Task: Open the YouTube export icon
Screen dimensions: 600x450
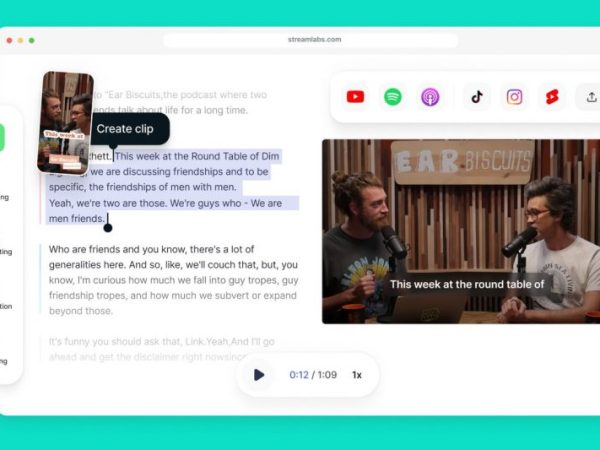Action: (x=355, y=97)
